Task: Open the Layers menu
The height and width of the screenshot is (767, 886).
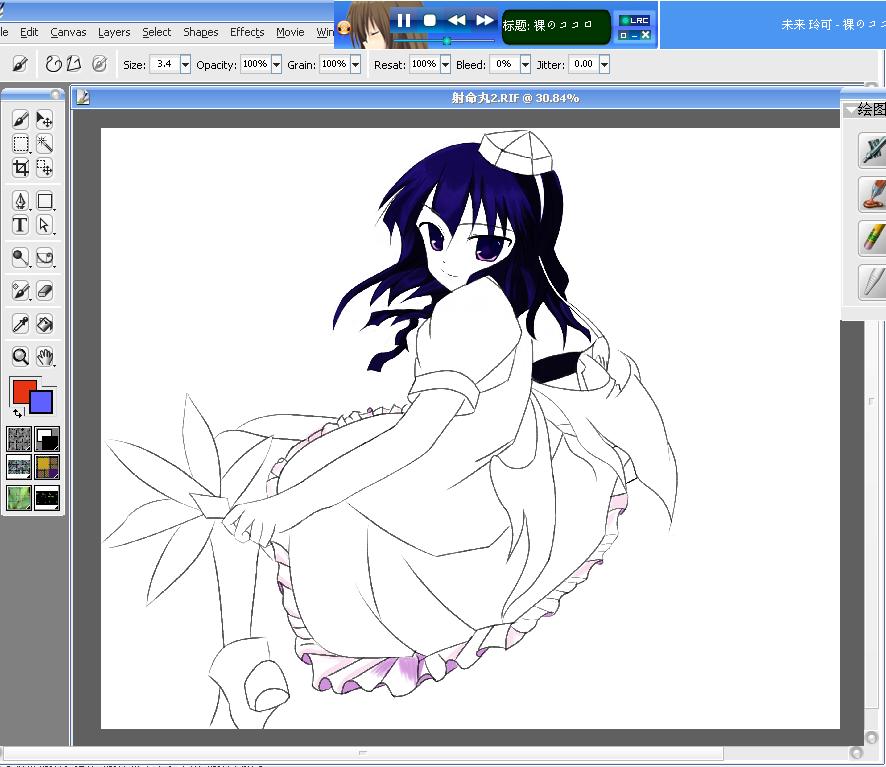Action: (x=114, y=32)
